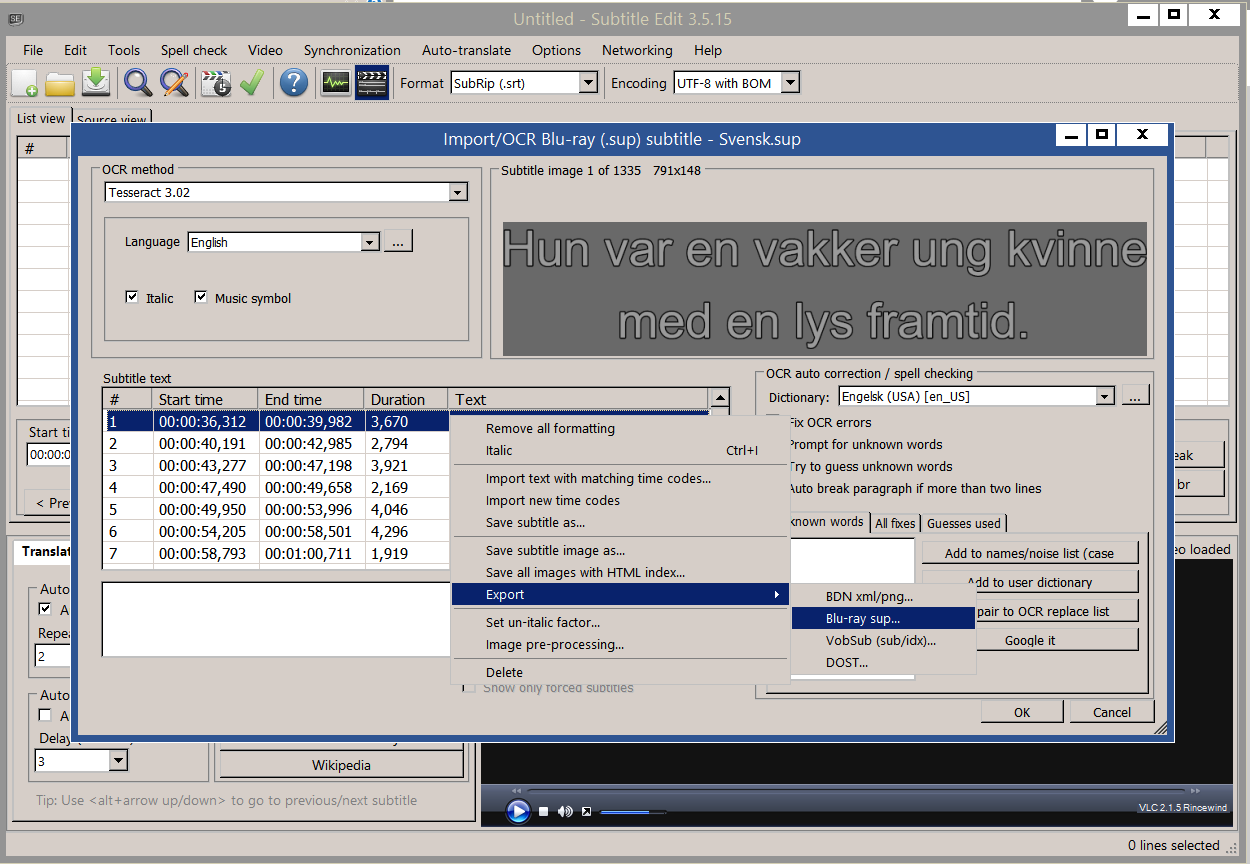Image resolution: width=1250 pixels, height=864 pixels.
Task: Expand the OCR method Tesseract dropdown
Action: 458,192
